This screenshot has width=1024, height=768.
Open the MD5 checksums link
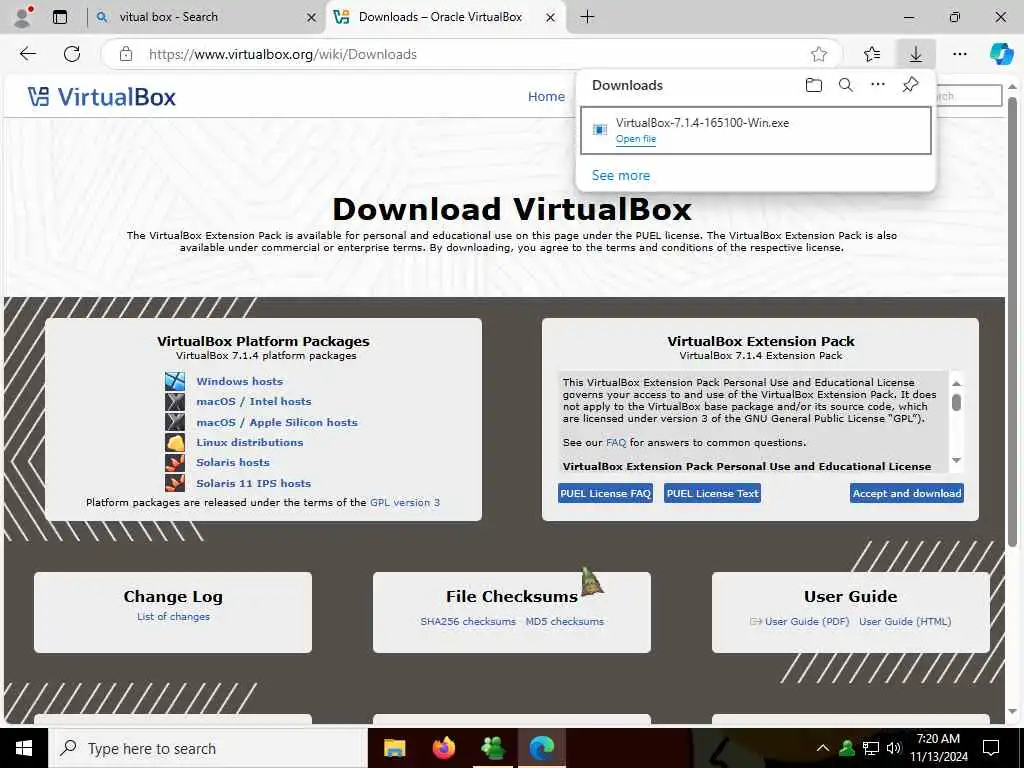click(x=565, y=622)
